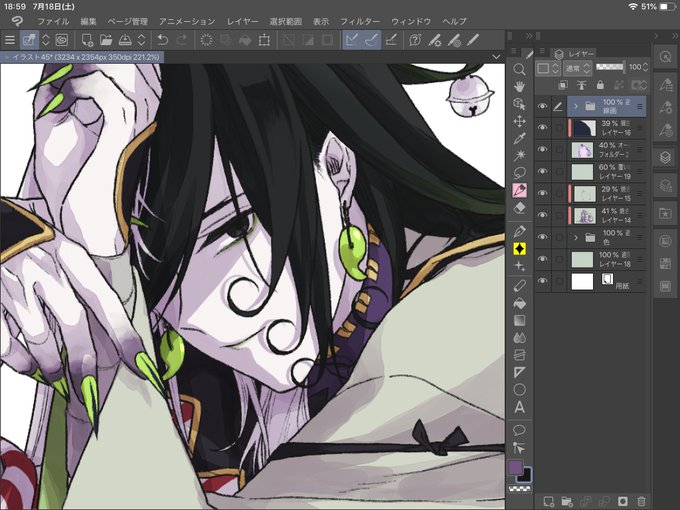Select the highlighted pink Pen tool

click(x=519, y=190)
